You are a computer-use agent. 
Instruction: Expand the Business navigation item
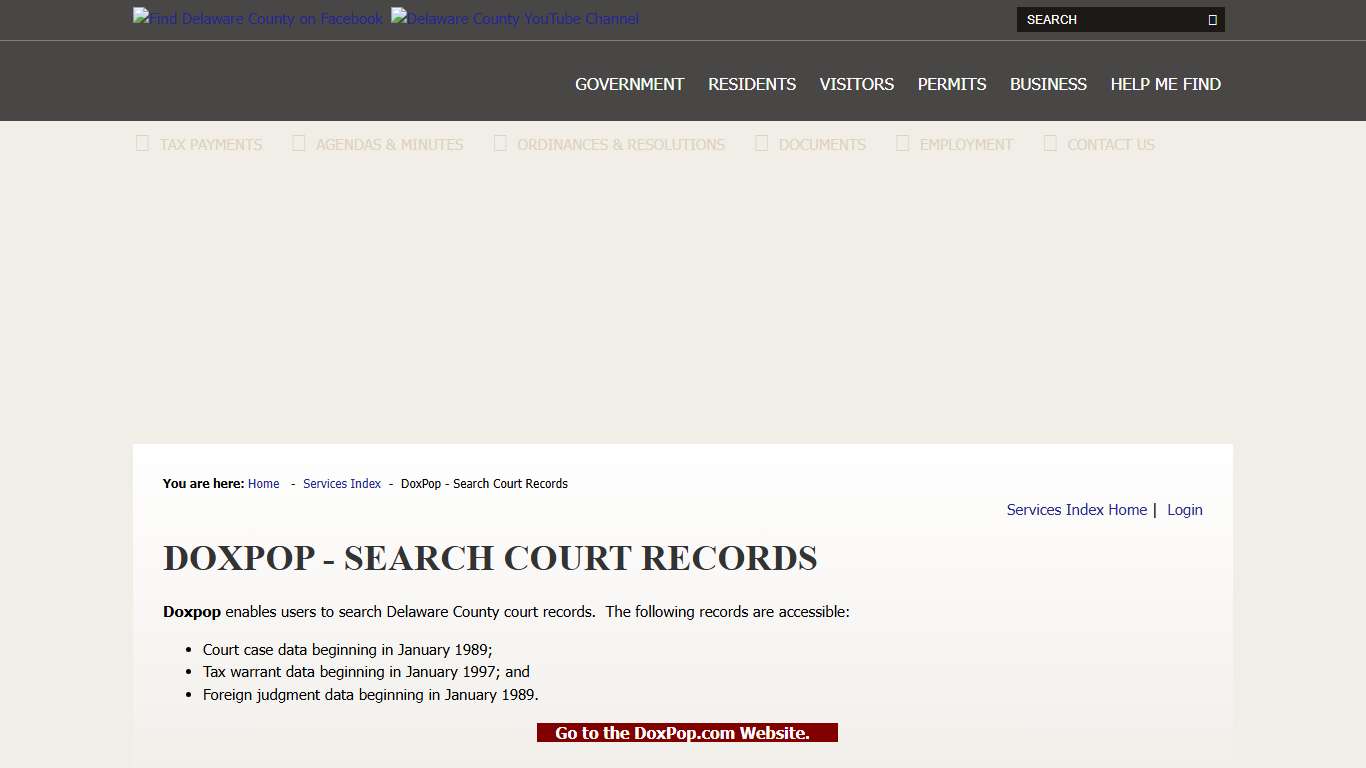coord(1048,84)
